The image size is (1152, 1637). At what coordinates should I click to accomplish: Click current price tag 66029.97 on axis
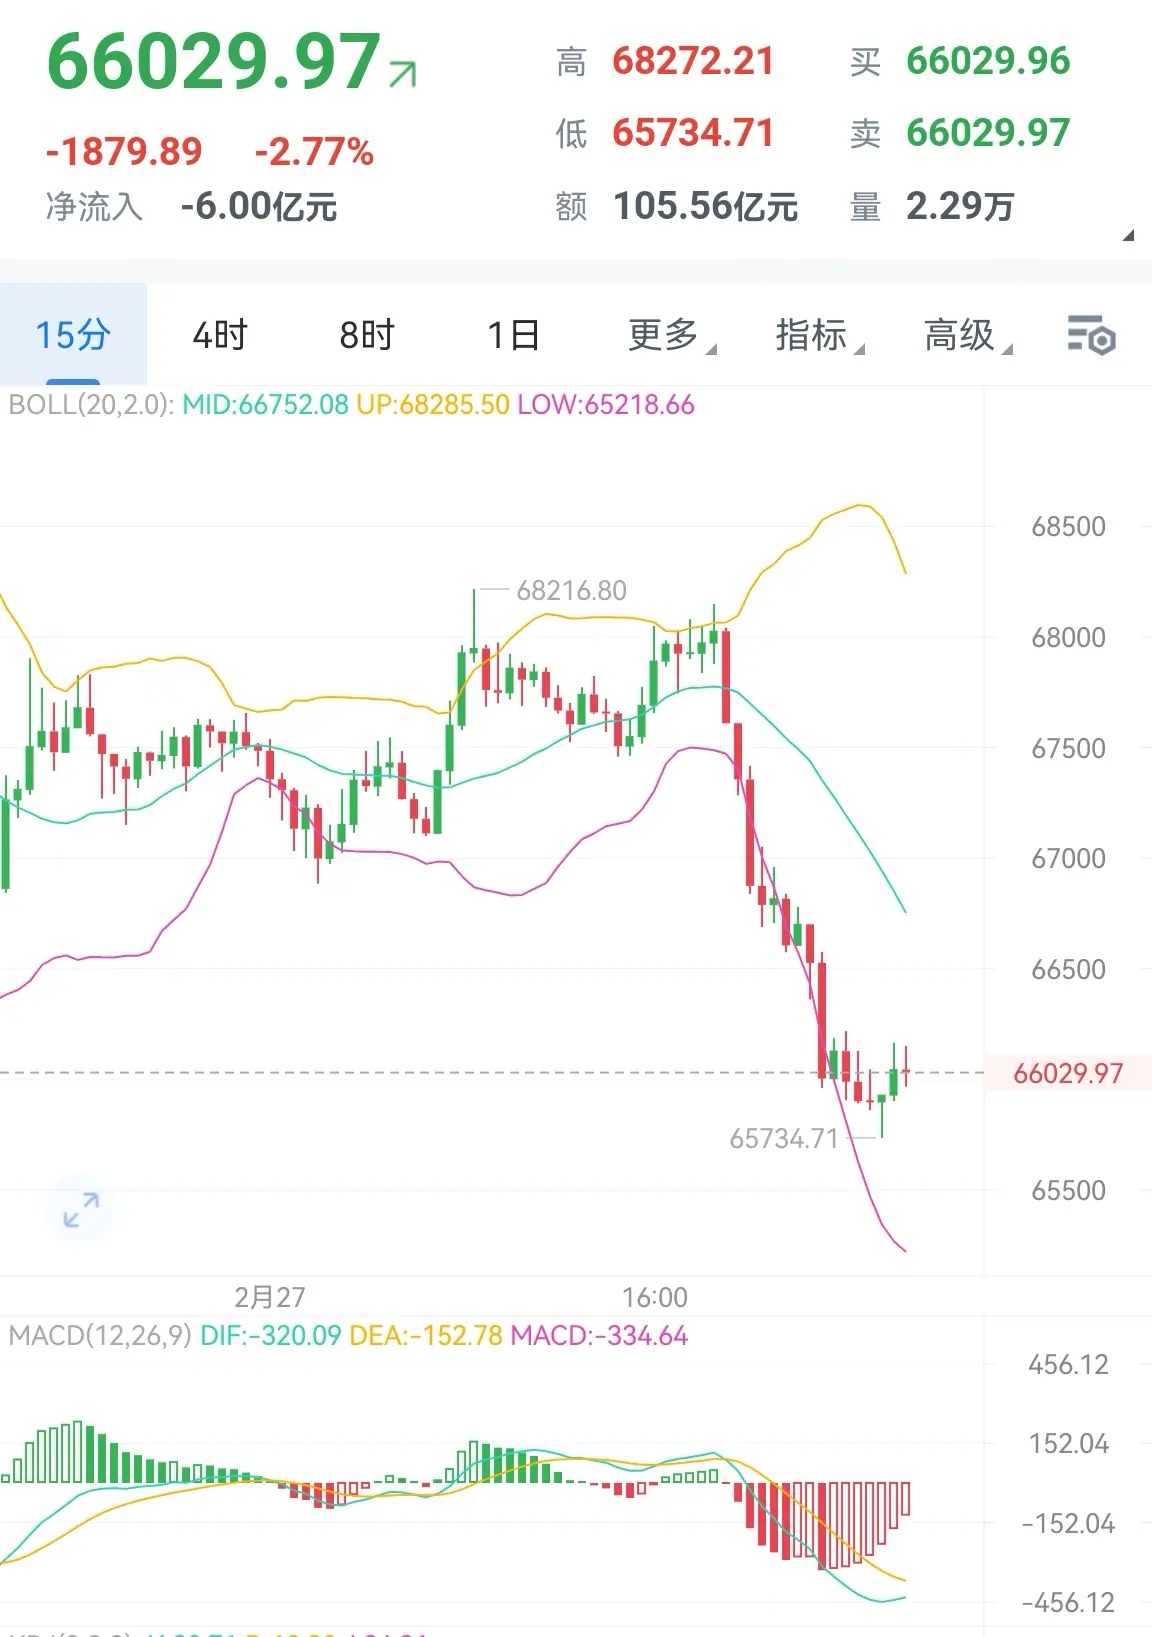pos(1067,1074)
